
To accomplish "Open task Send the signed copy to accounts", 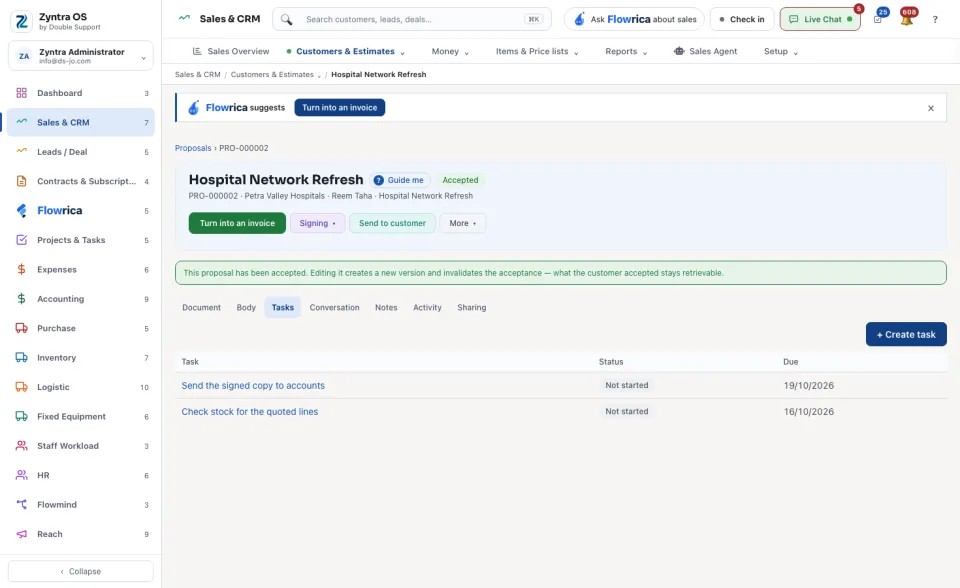I will point(253,385).
